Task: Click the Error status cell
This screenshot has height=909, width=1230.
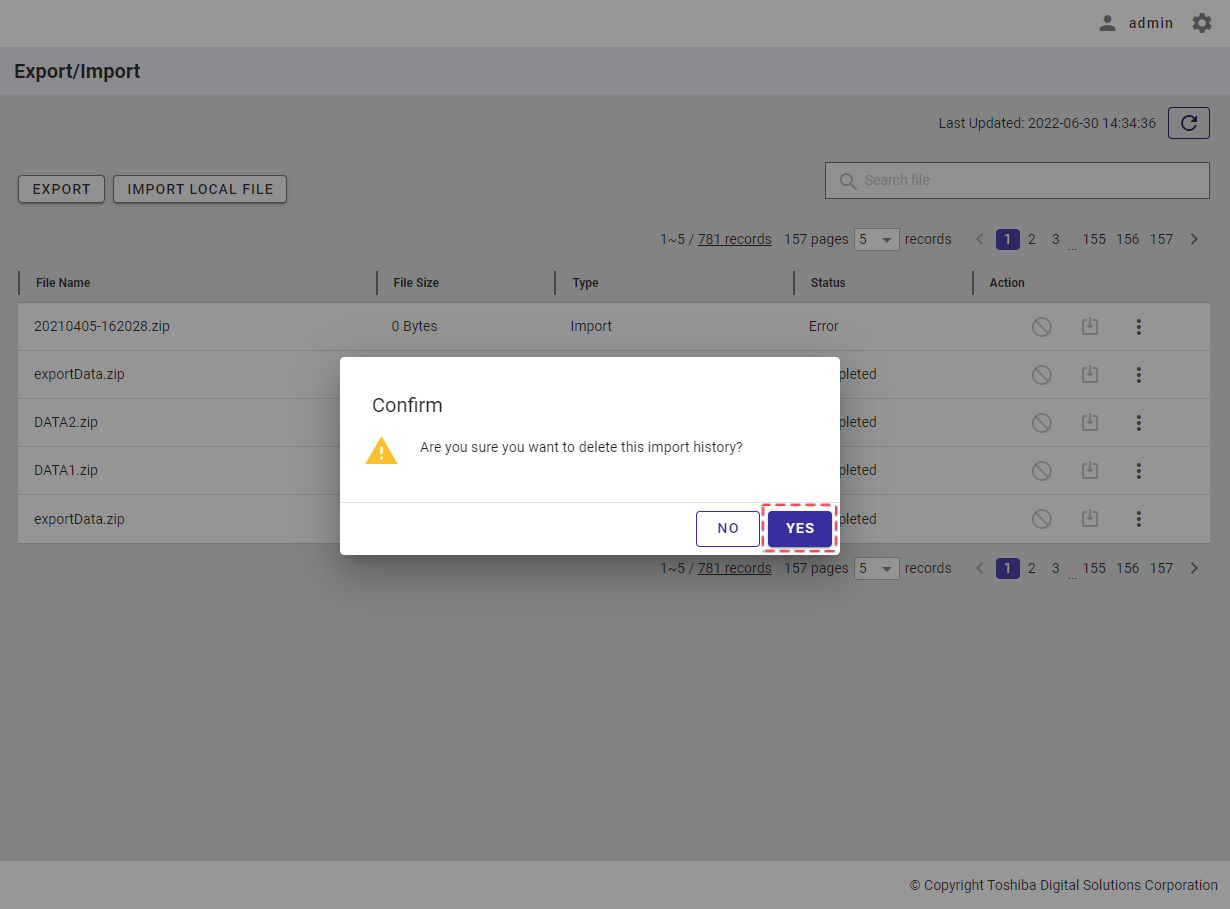Action: tap(824, 326)
